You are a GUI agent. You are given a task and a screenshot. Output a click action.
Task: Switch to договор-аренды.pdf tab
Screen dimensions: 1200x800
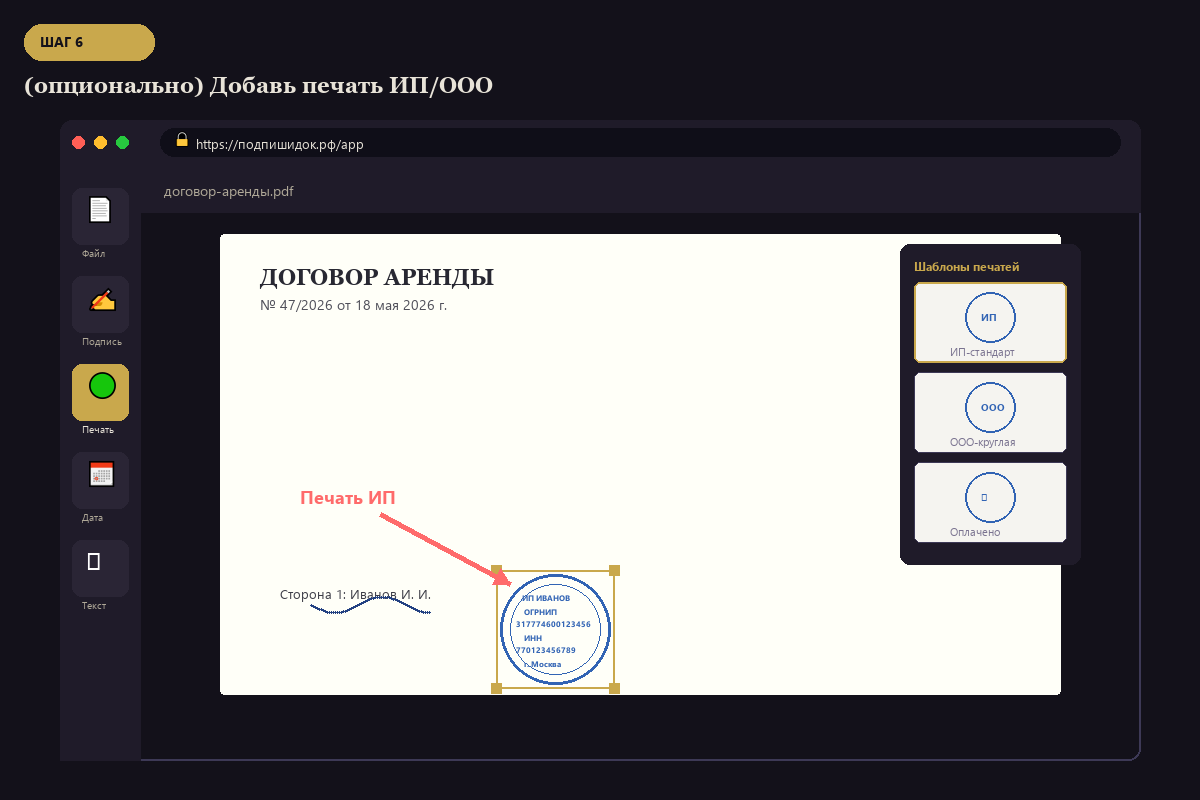(x=229, y=191)
